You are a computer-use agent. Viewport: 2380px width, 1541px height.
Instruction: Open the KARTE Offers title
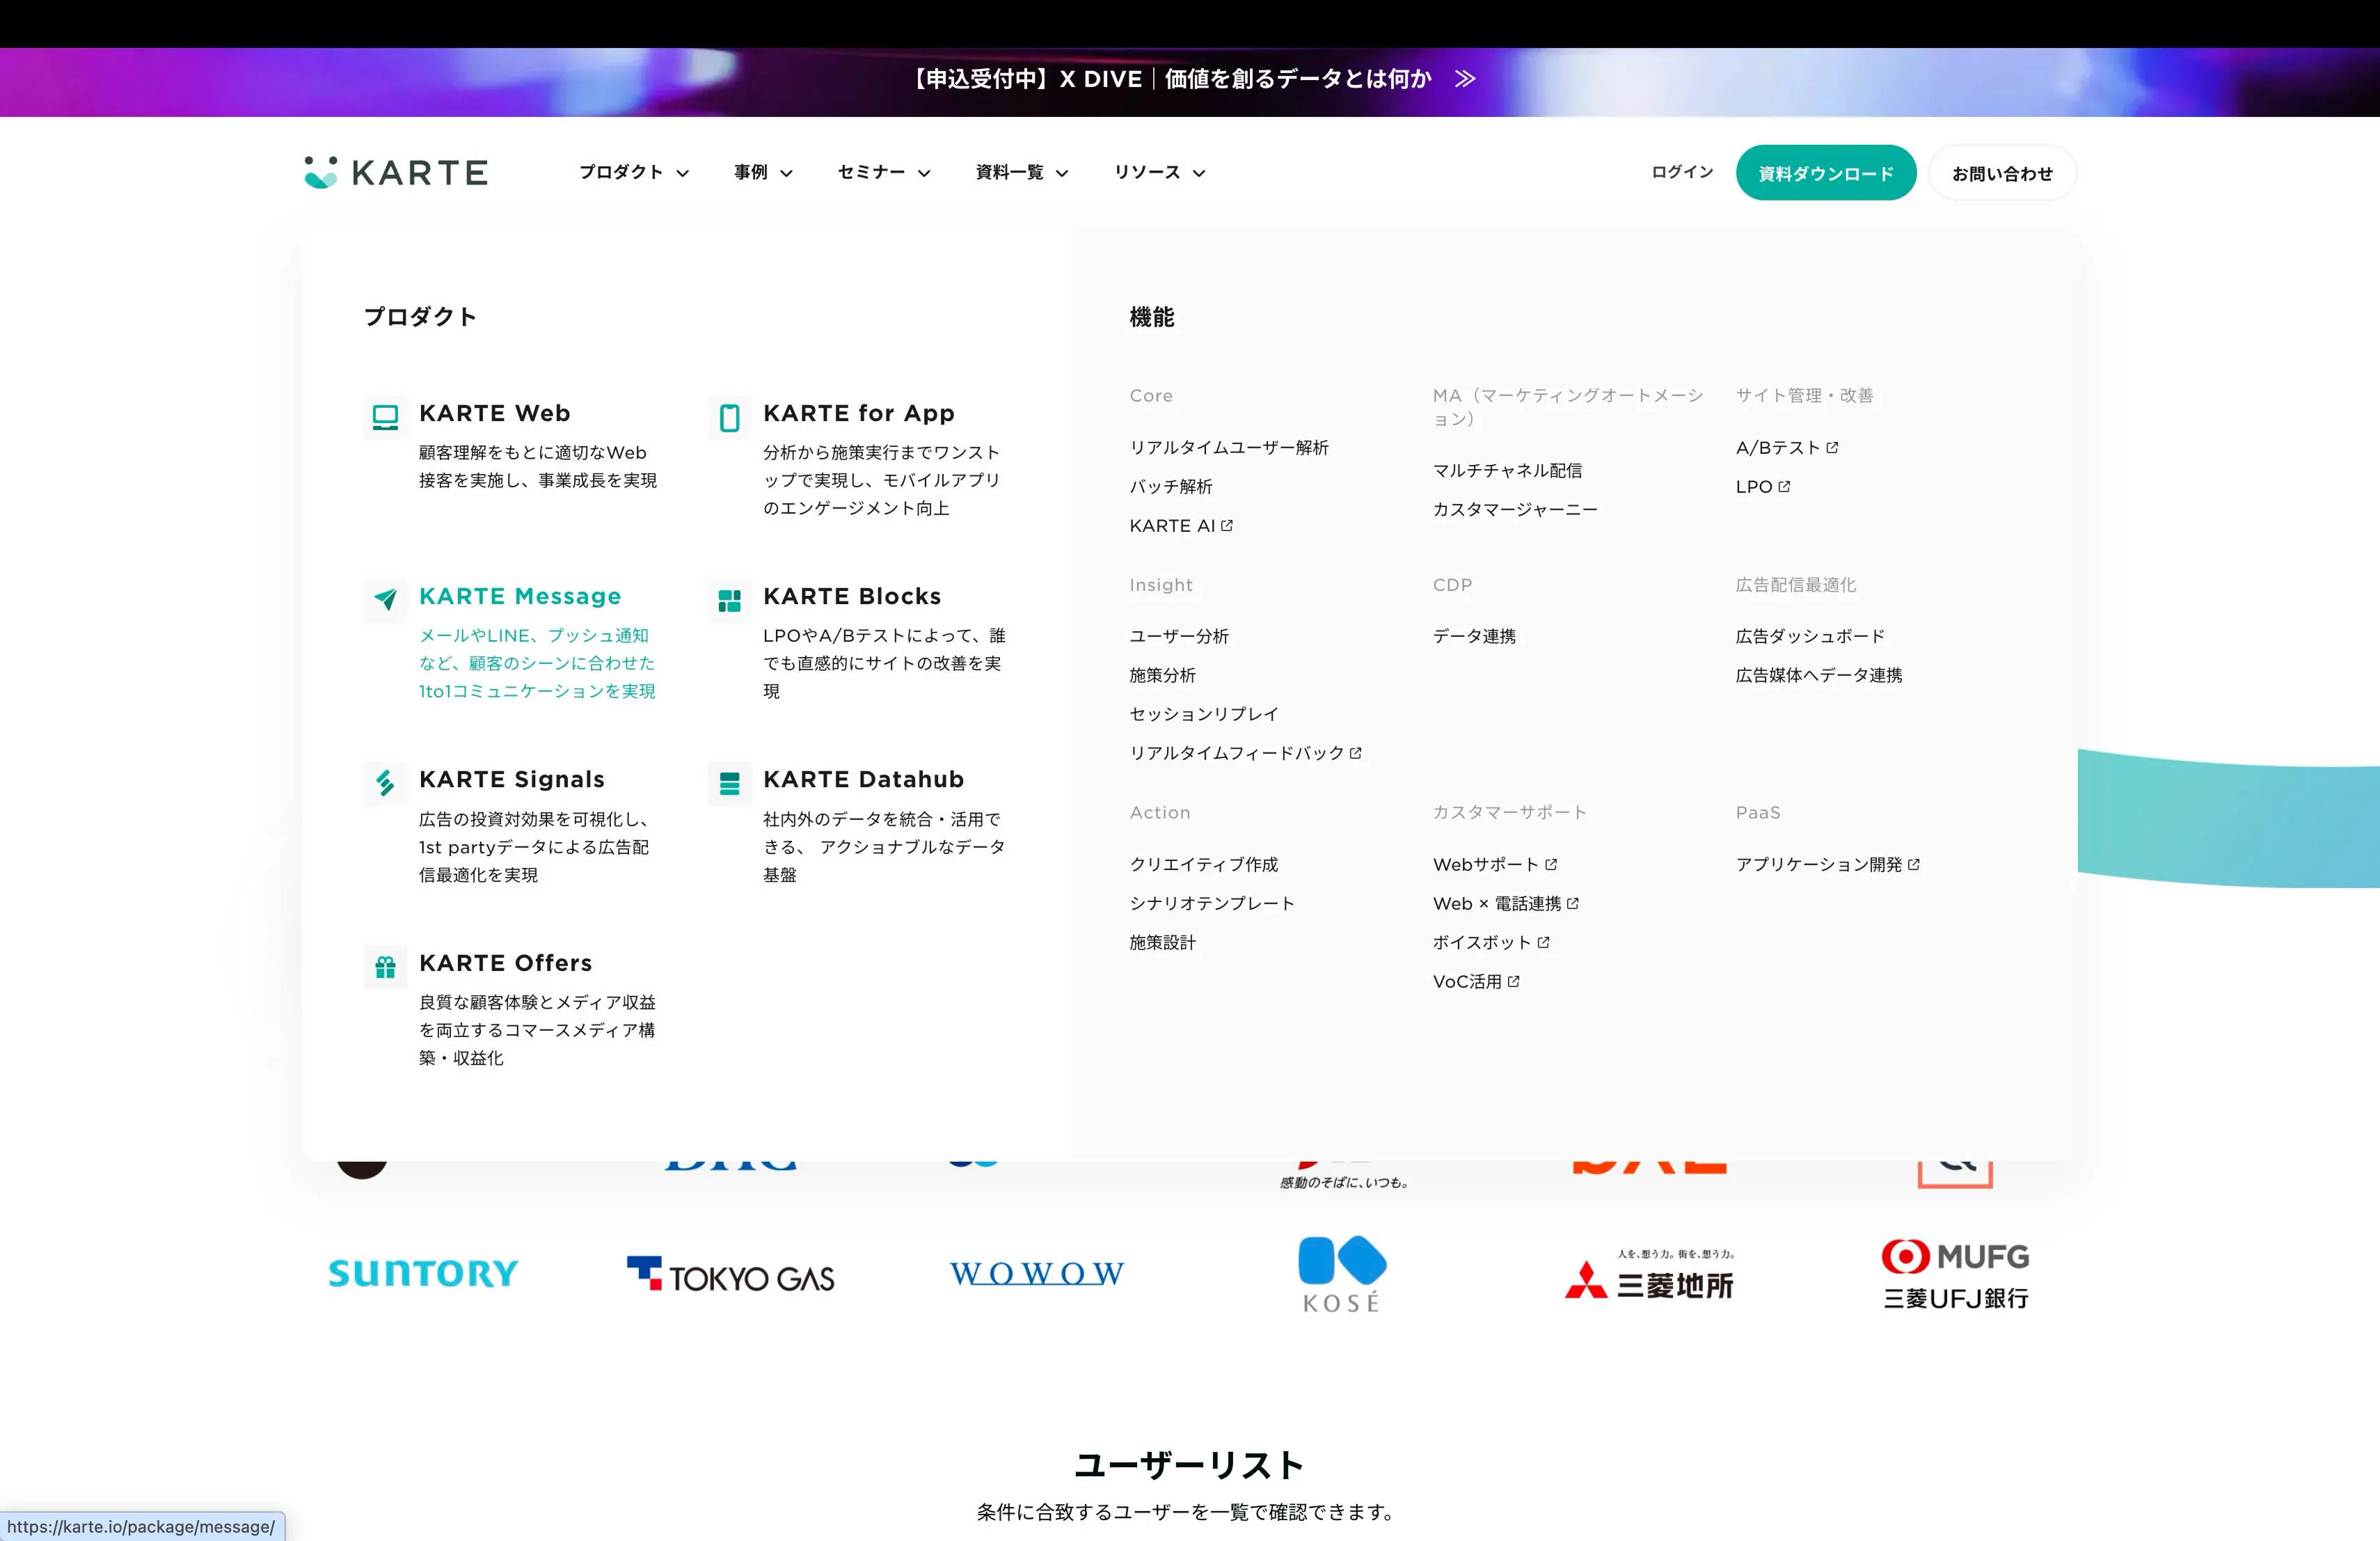pos(506,963)
